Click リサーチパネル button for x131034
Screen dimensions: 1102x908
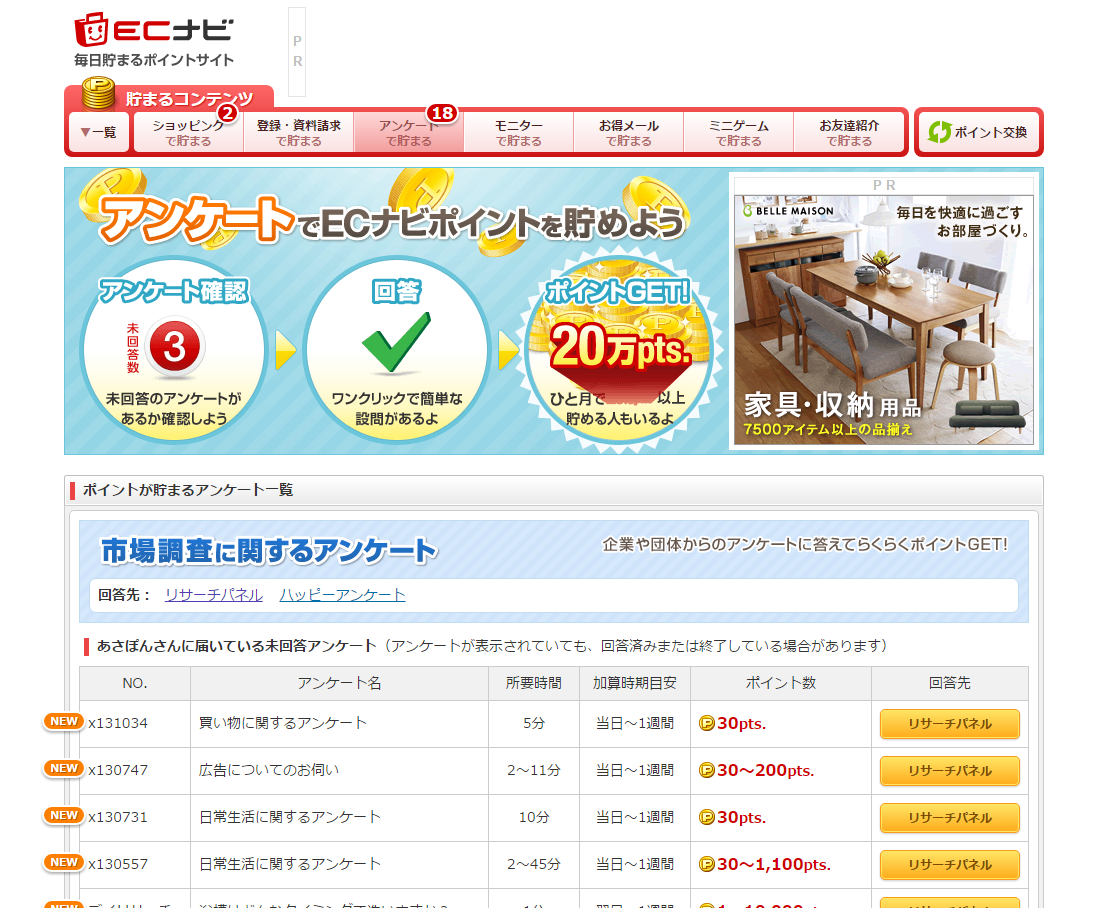click(949, 724)
